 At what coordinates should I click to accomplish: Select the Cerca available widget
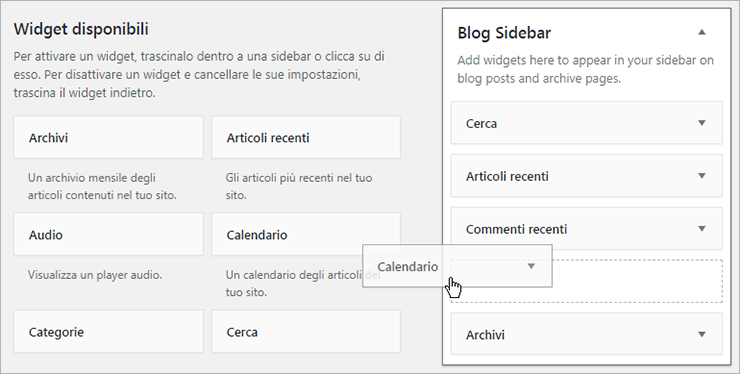[x=306, y=332]
